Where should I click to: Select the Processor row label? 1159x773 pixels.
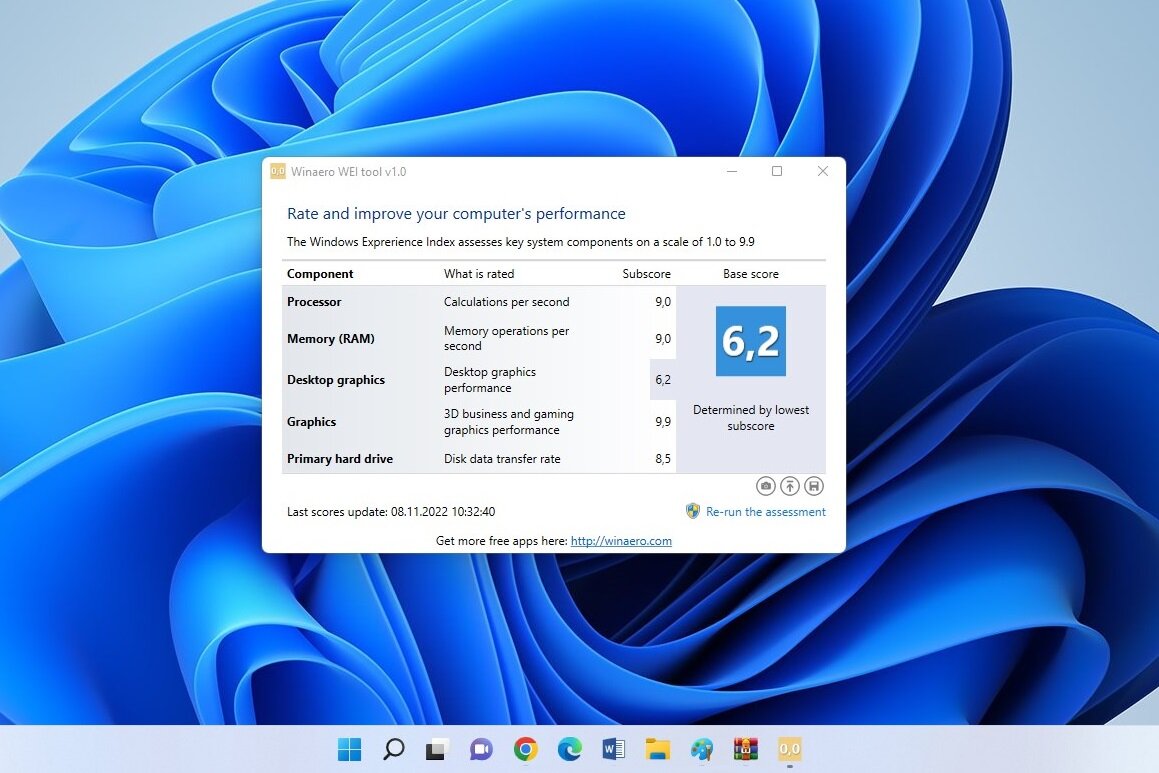(x=314, y=302)
